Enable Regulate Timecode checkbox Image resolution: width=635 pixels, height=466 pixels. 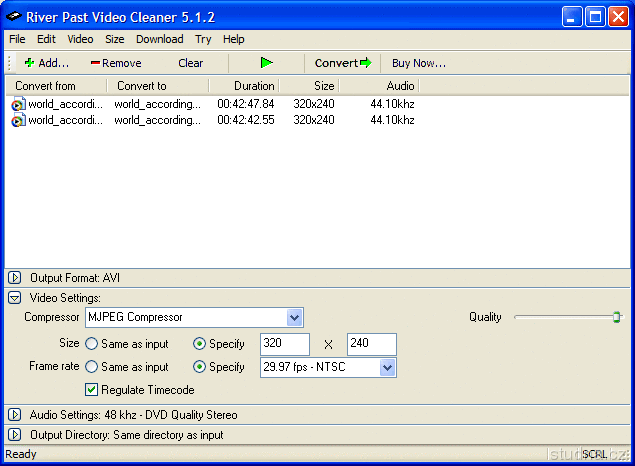pyautogui.click(x=92, y=390)
